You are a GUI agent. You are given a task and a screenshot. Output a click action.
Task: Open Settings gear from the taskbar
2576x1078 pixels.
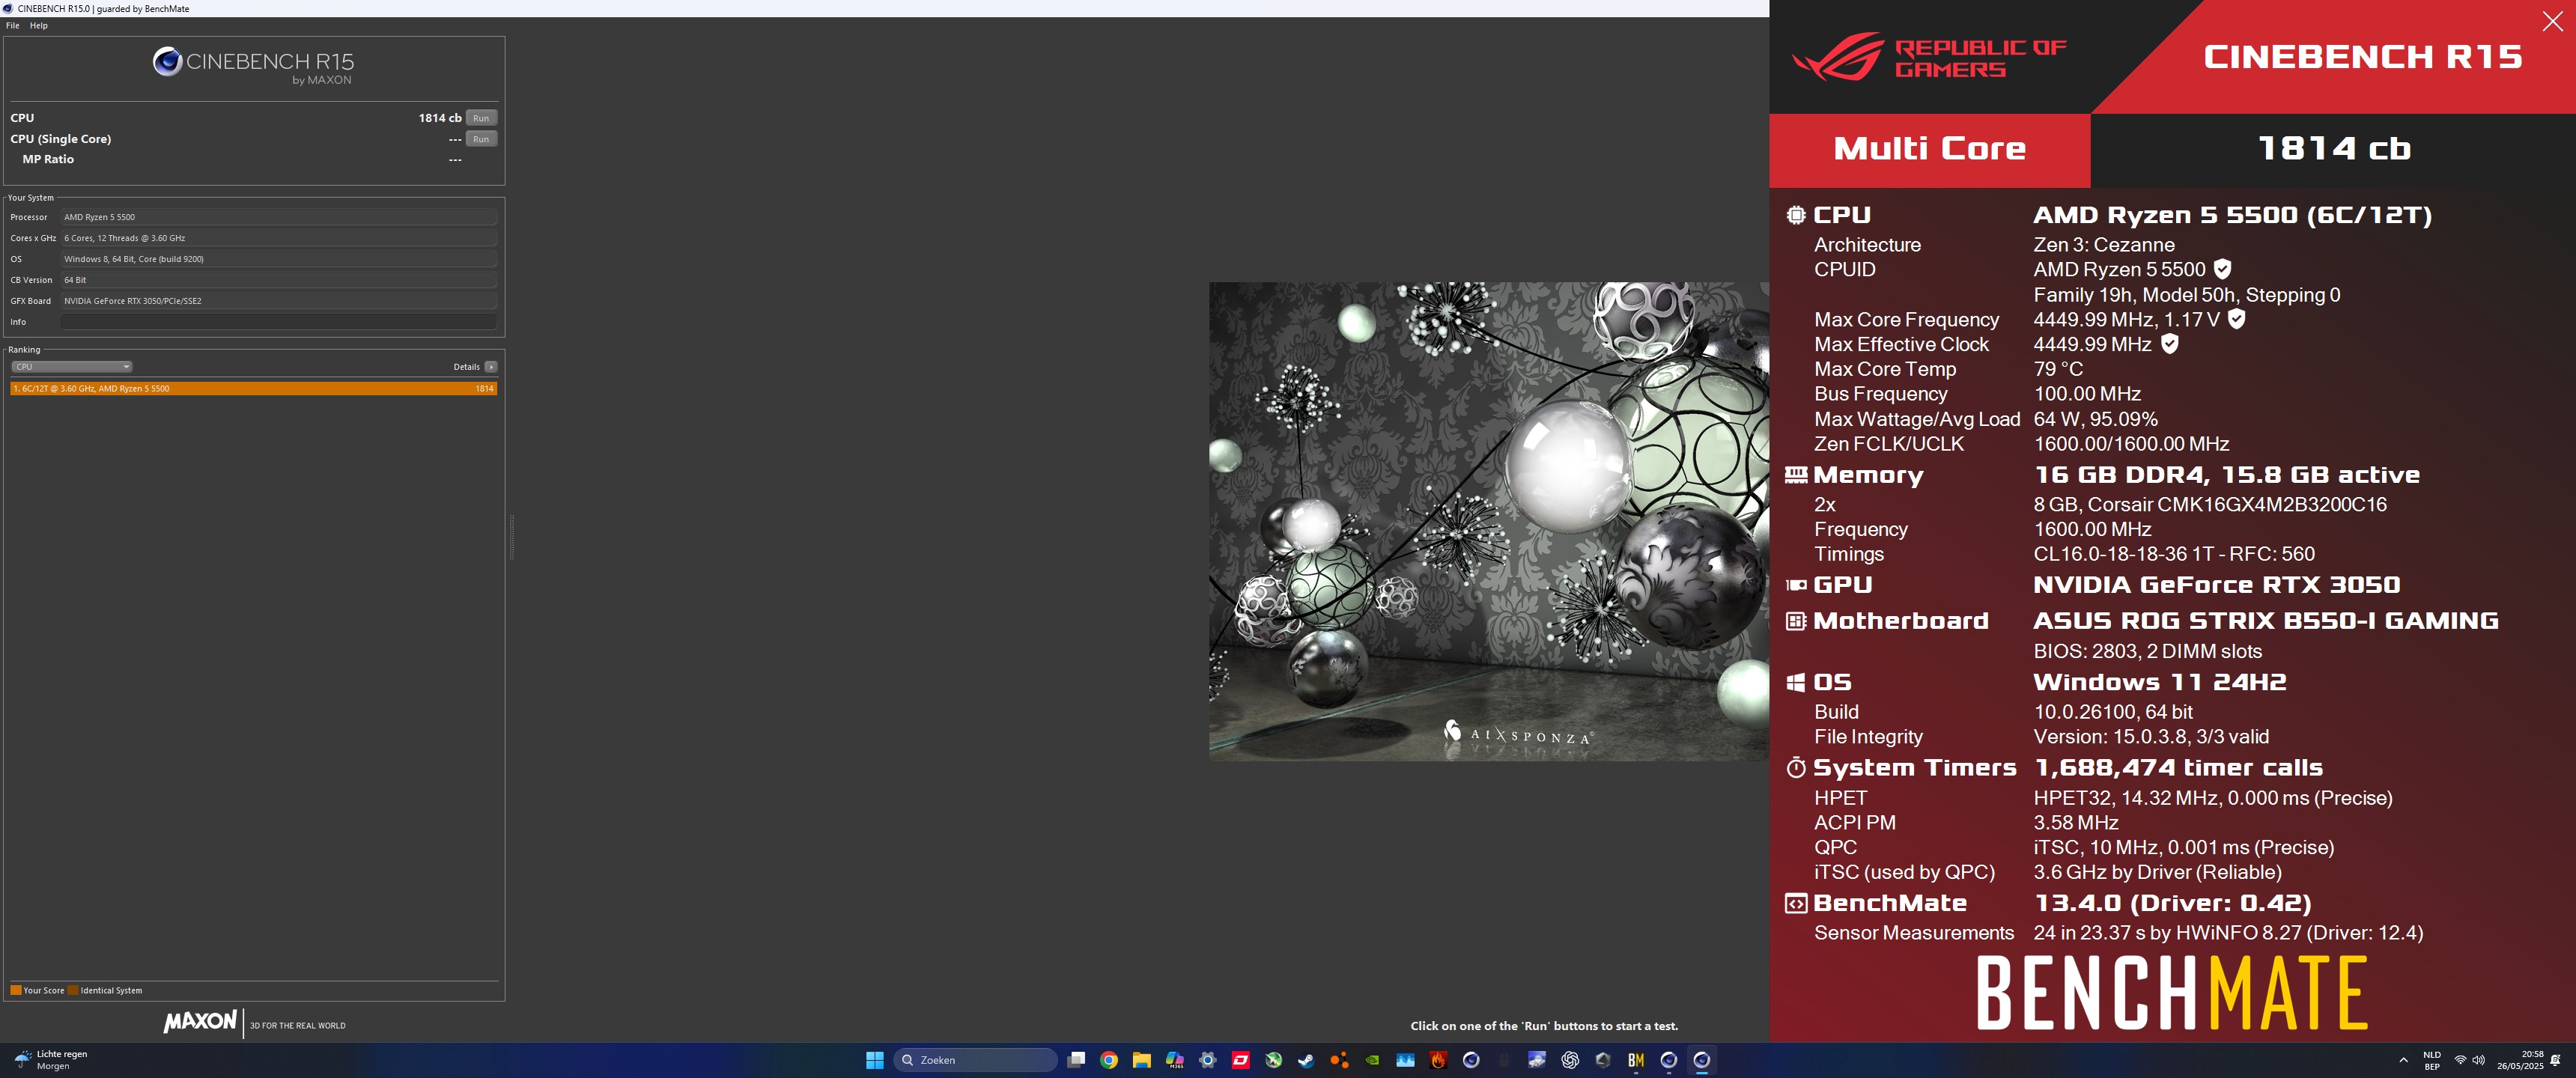[1208, 1060]
